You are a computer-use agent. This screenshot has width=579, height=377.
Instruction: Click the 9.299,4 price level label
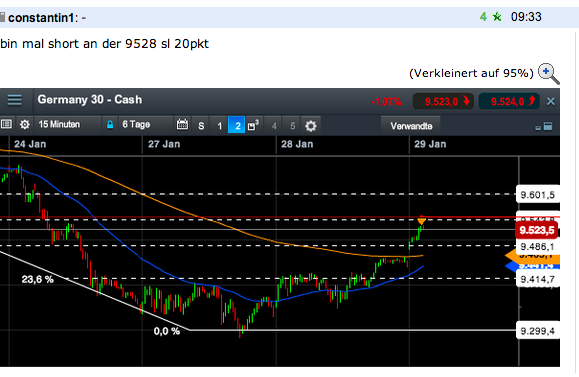tap(538, 331)
